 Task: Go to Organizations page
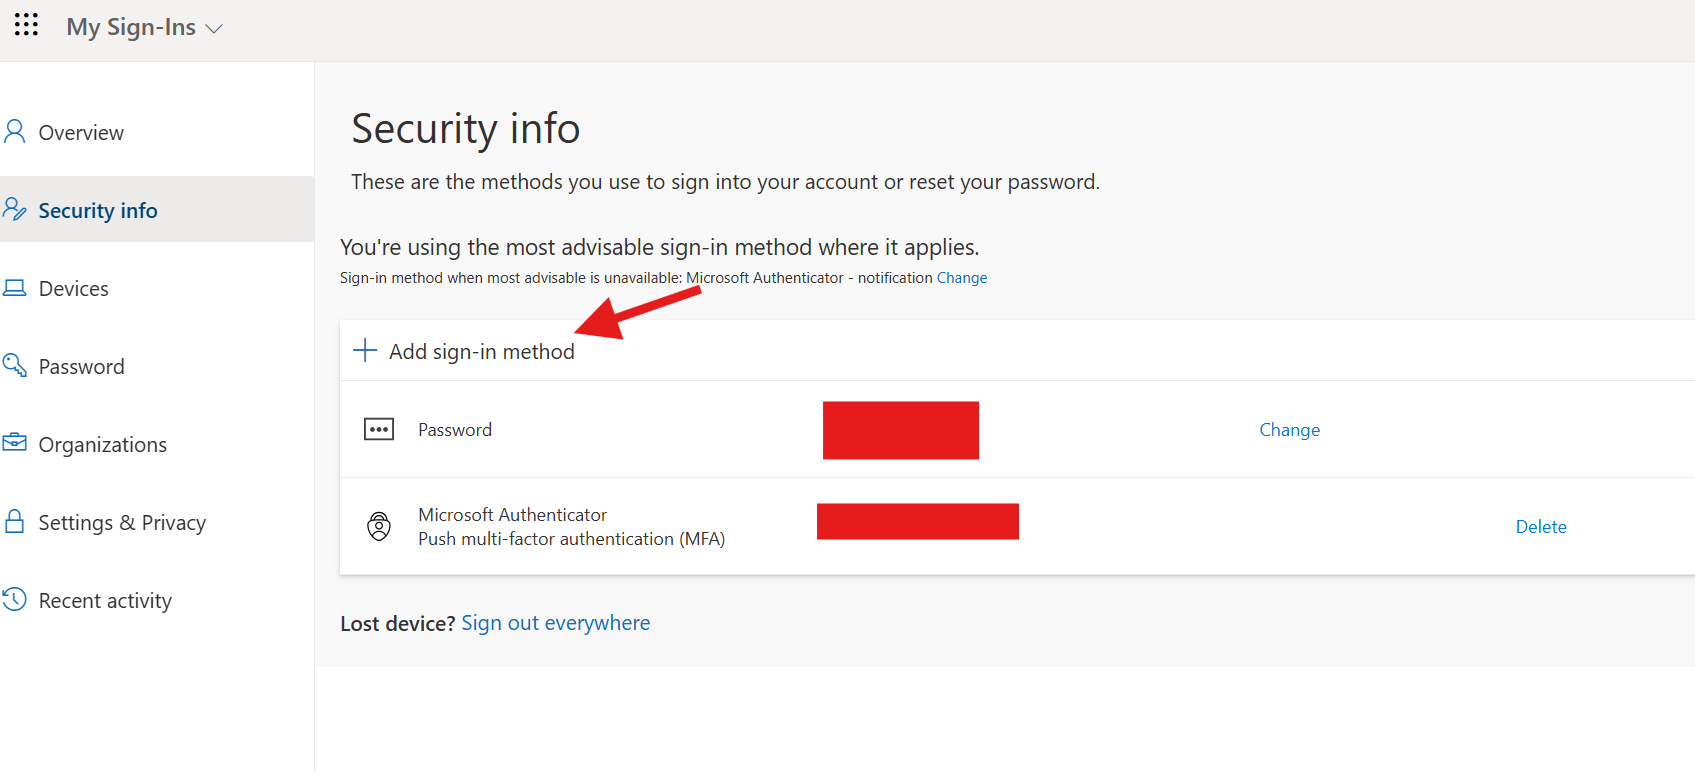click(x=102, y=445)
